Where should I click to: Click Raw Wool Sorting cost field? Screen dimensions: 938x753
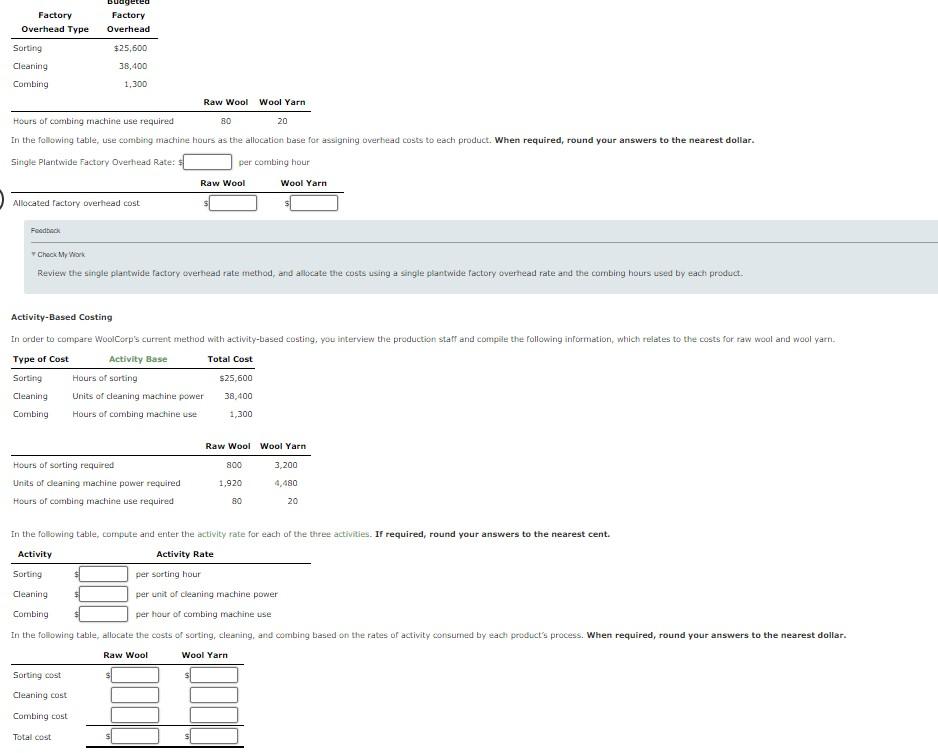(135, 675)
